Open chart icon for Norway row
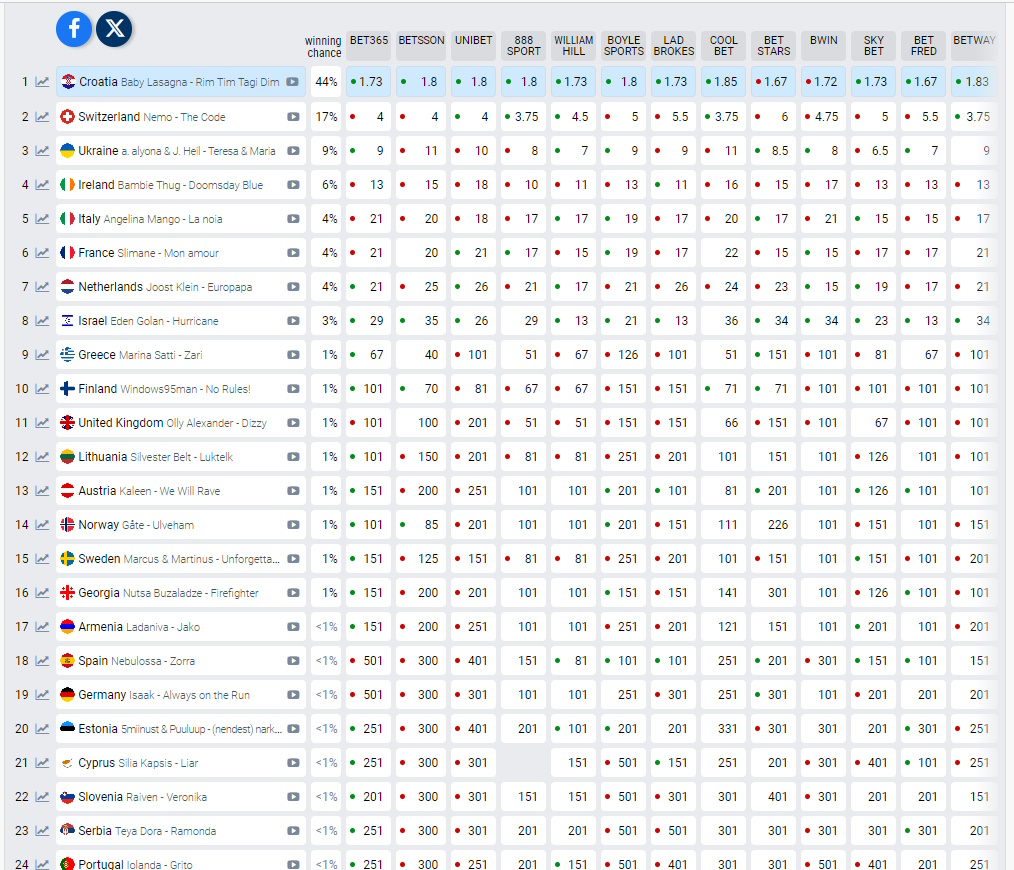The height and width of the screenshot is (870, 1014). click(42, 525)
